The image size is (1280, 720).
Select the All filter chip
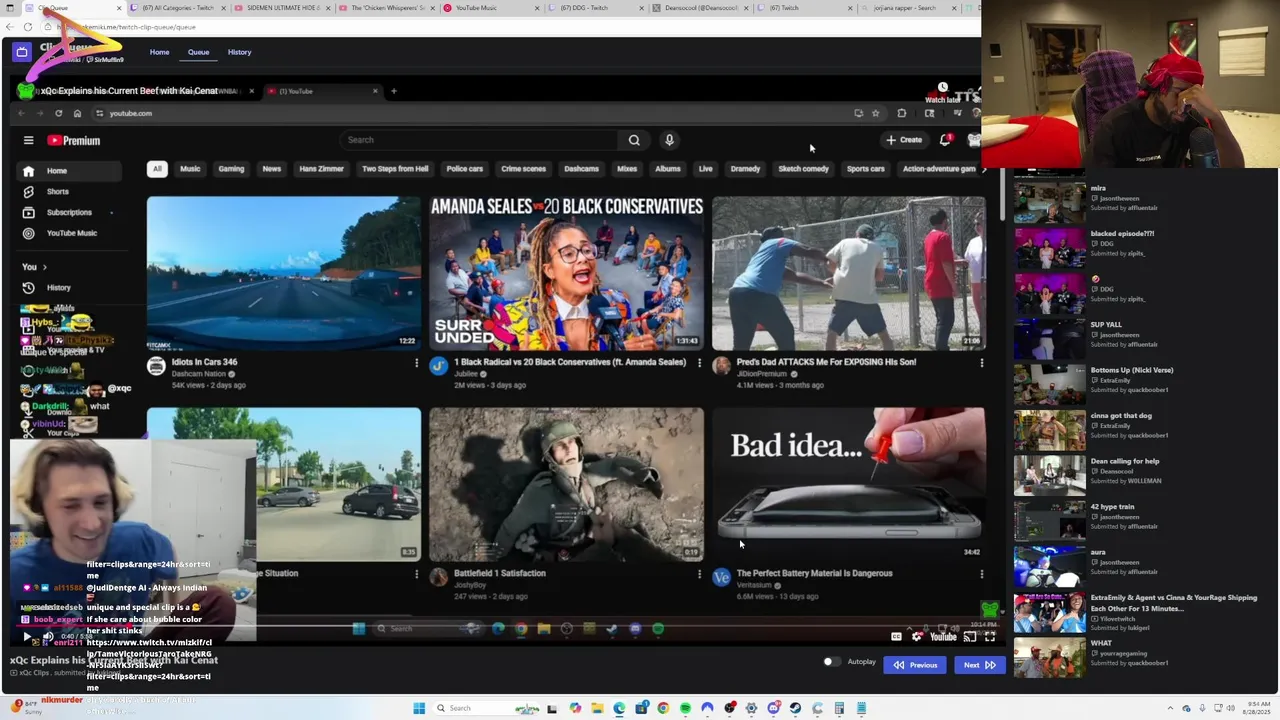click(x=157, y=169)
